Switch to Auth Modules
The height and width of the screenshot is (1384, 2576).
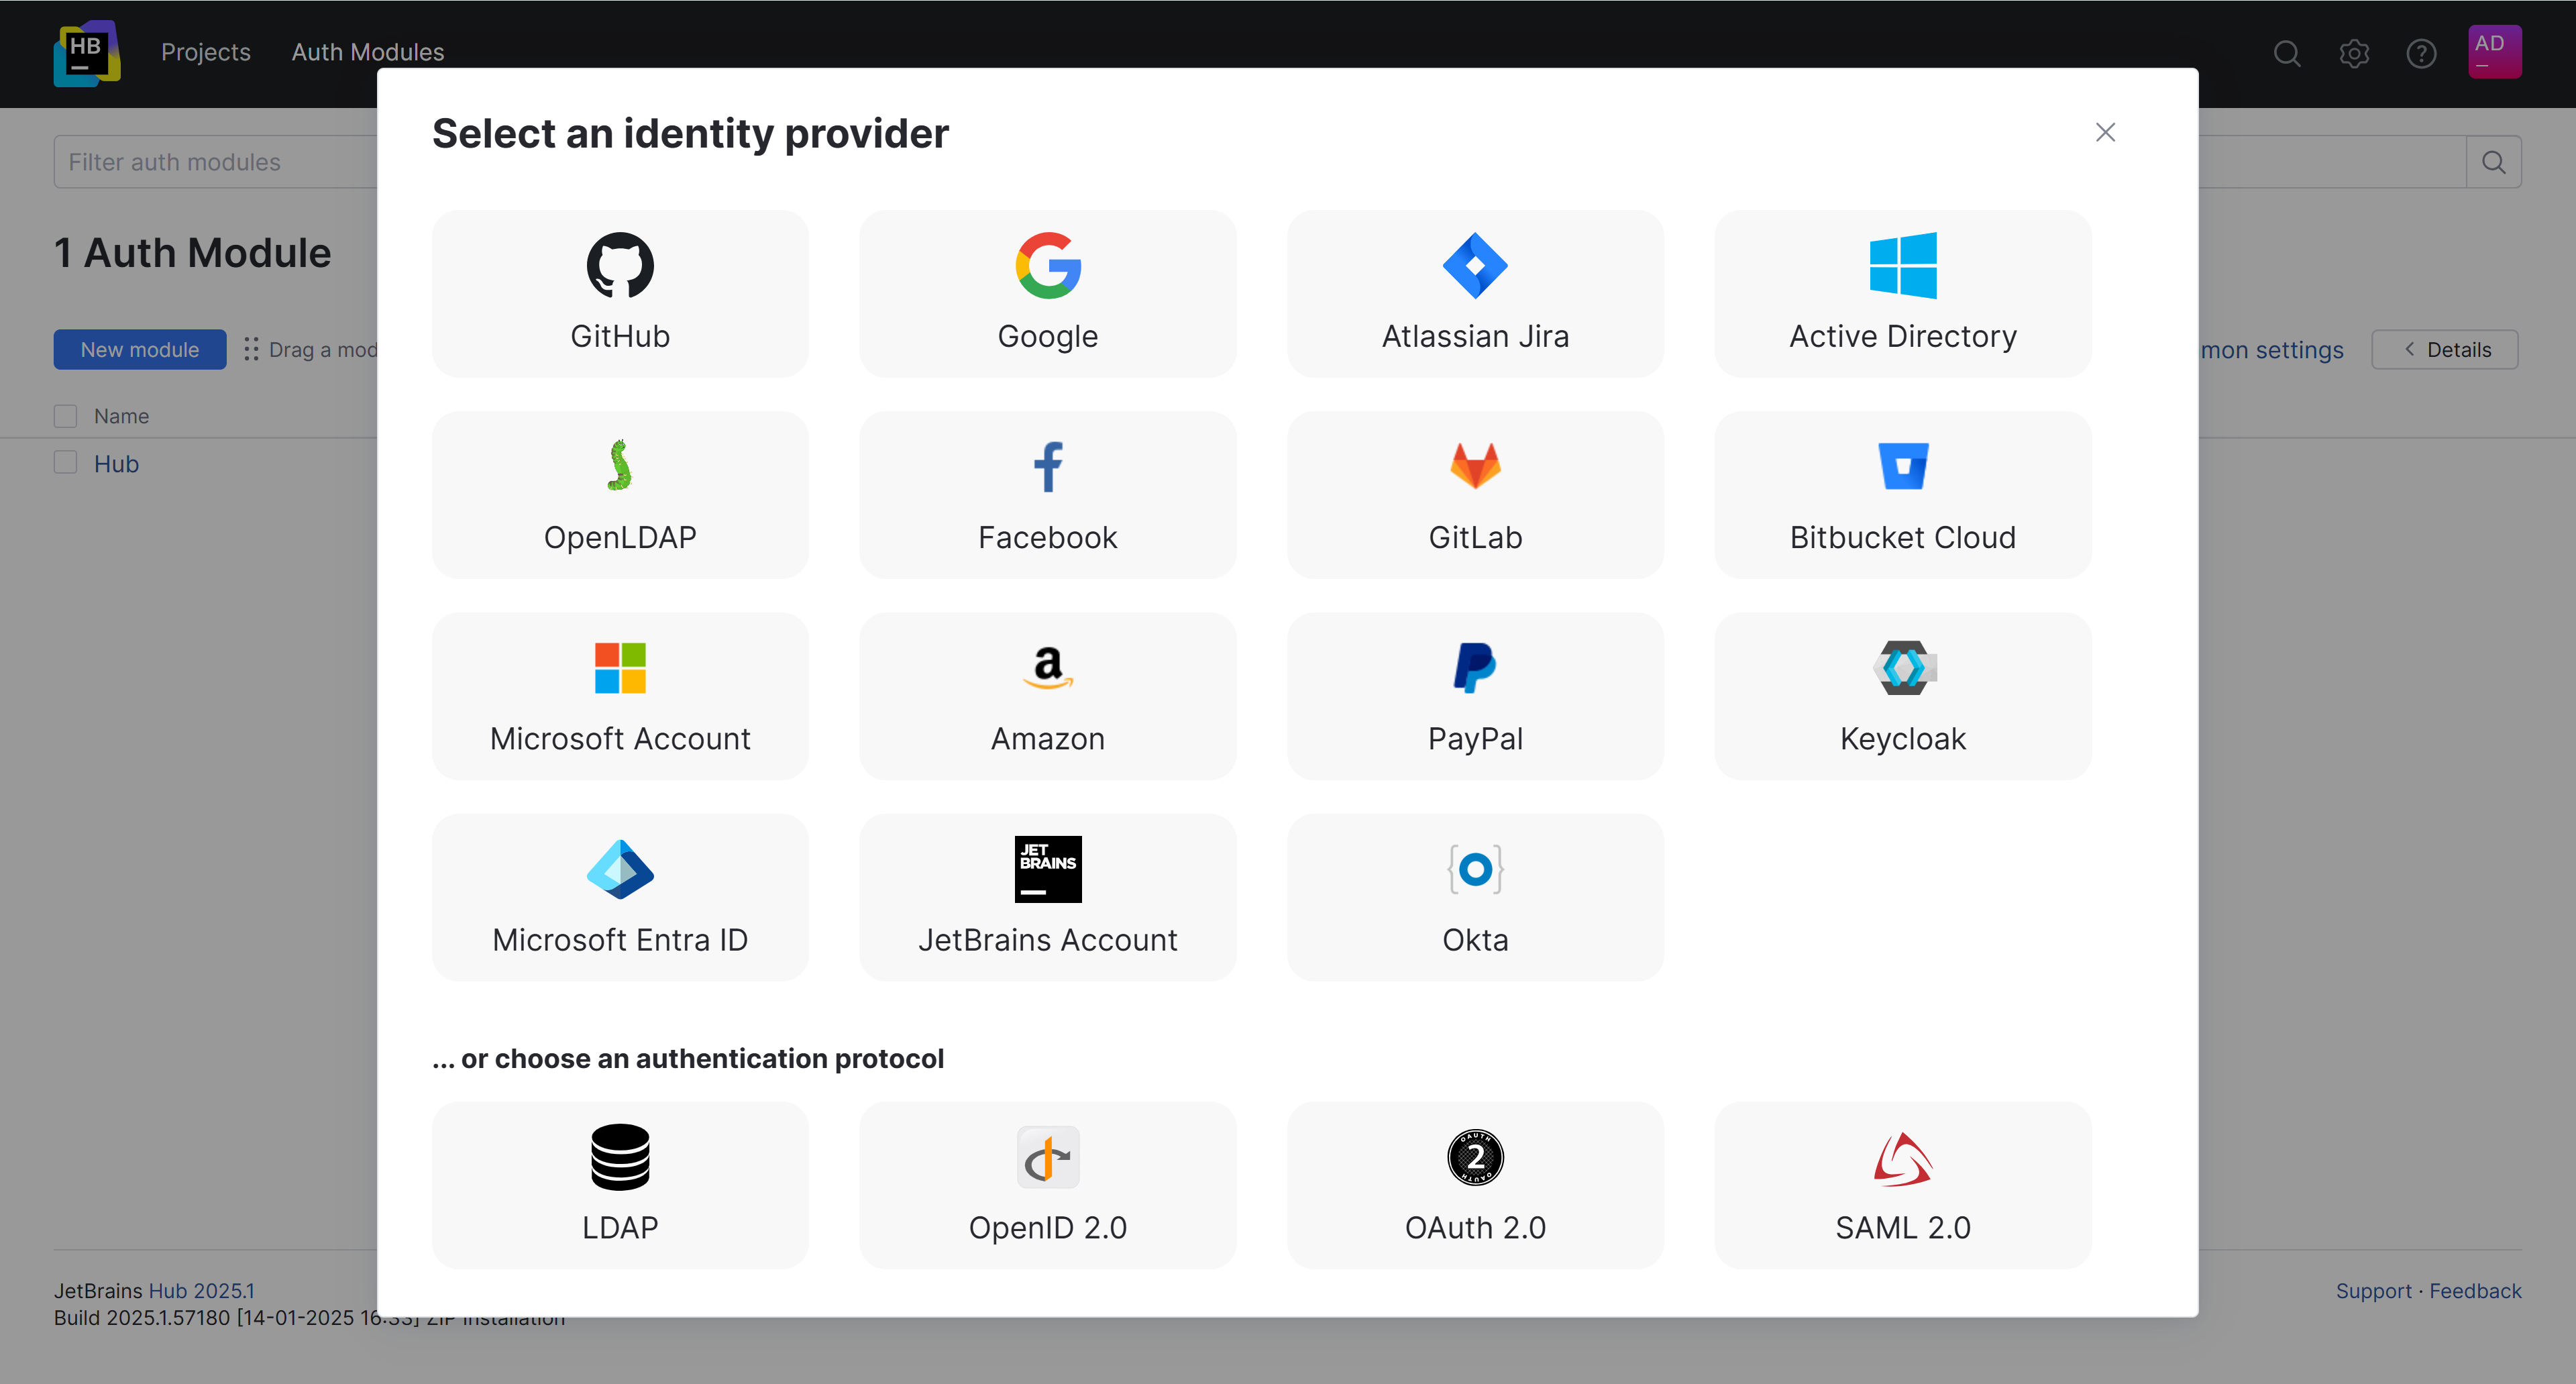tap(367, 52)
